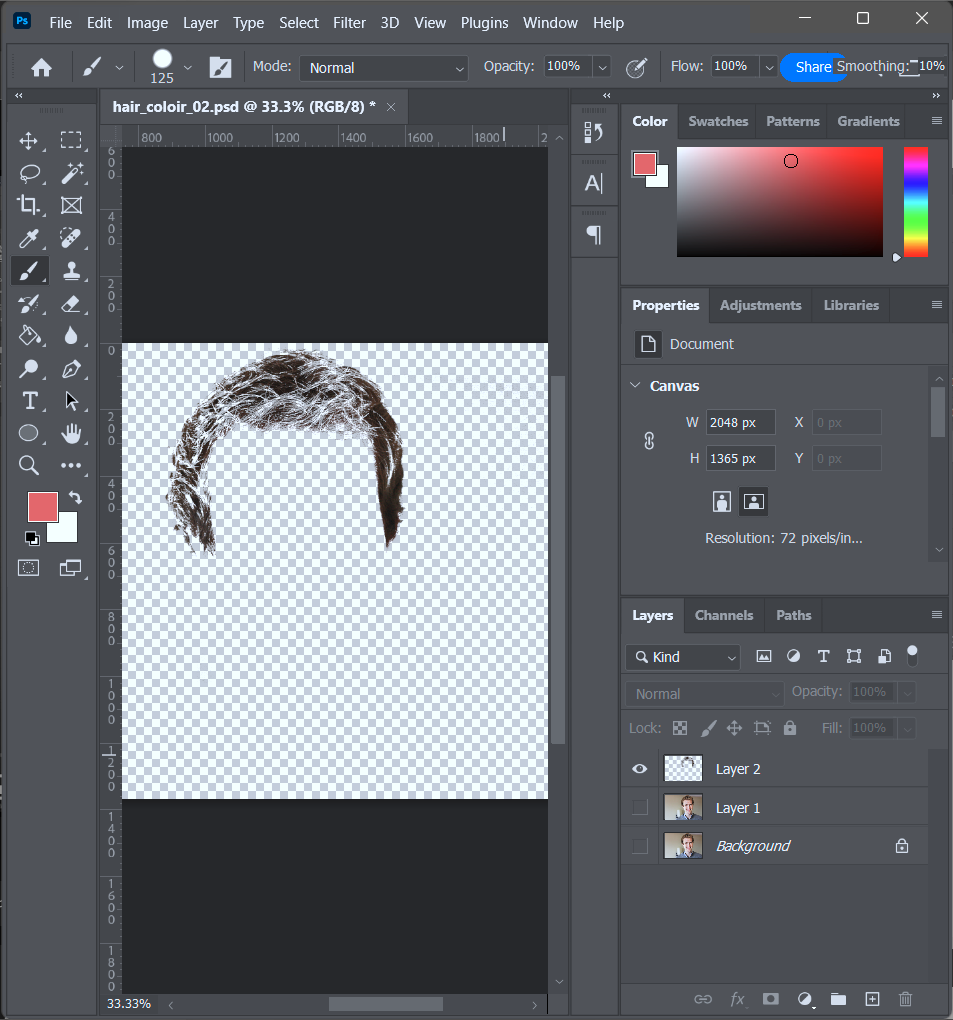This screenshot has height=1020, width=953.
Task: Select the Zoom tool
Action: tap(29, 465)
